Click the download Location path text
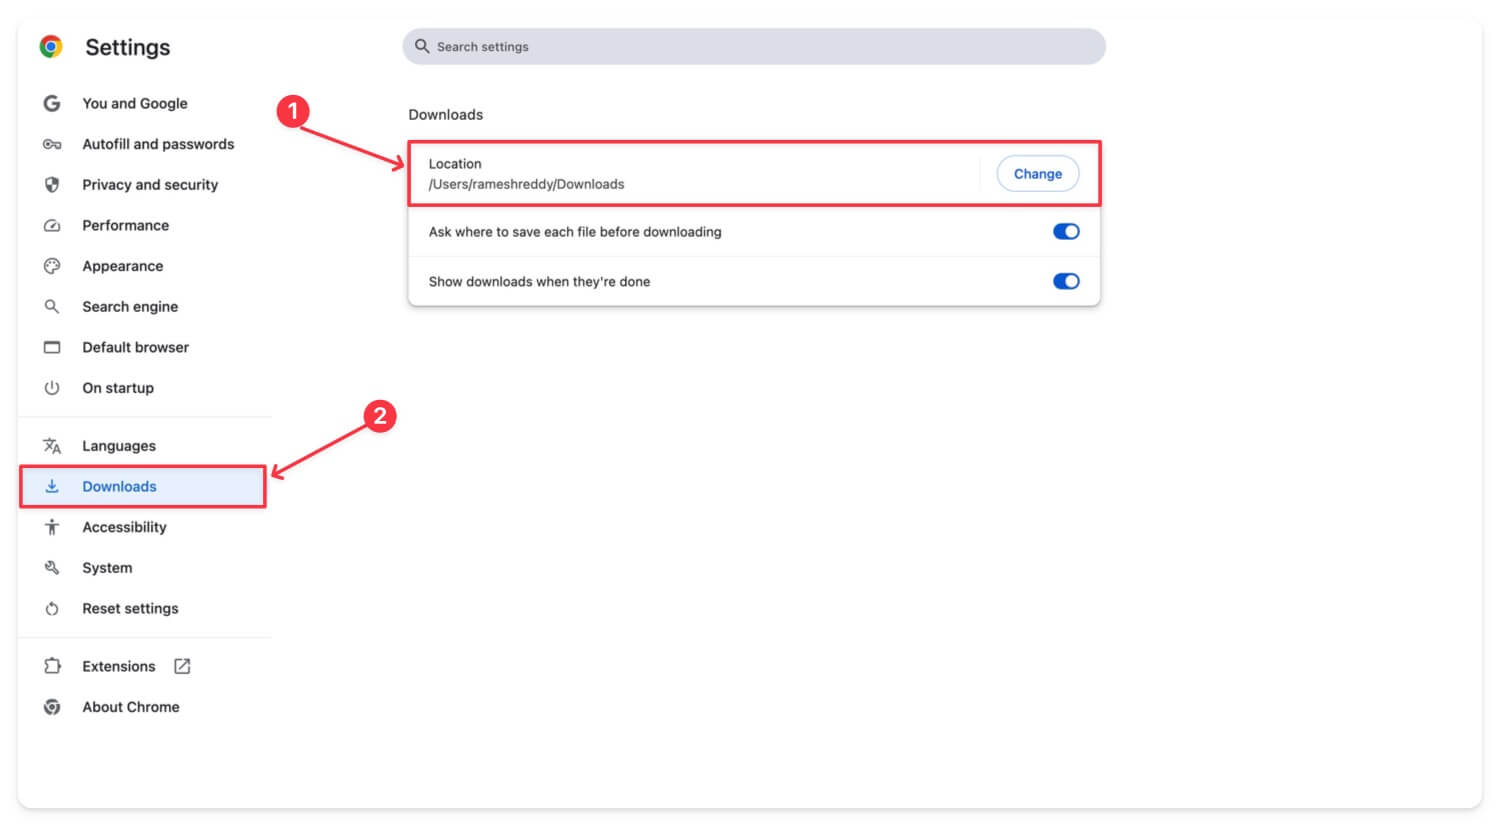The width and height of the screenshot is (1500, 826). [x=529, y=184]
